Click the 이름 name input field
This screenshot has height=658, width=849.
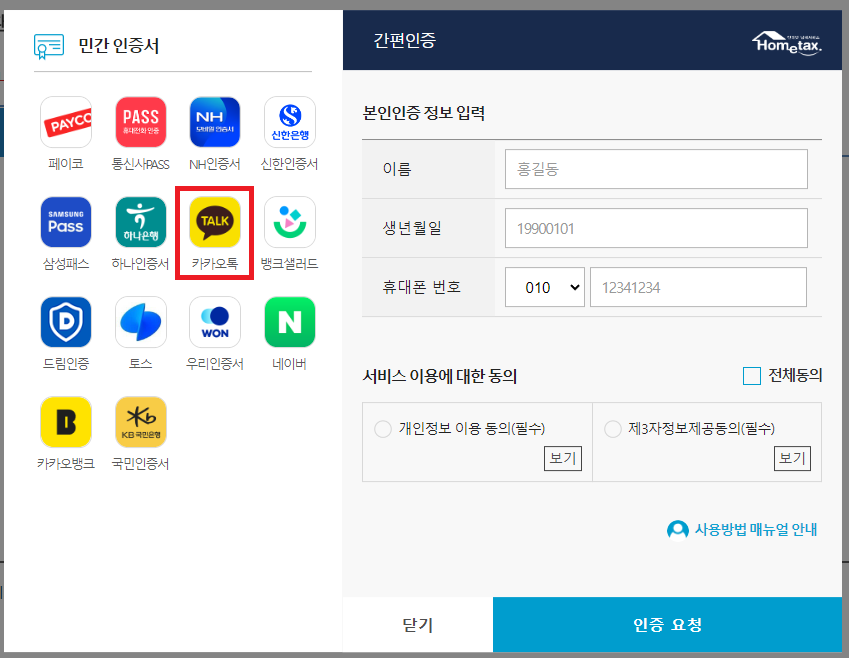tap(656, 169)
